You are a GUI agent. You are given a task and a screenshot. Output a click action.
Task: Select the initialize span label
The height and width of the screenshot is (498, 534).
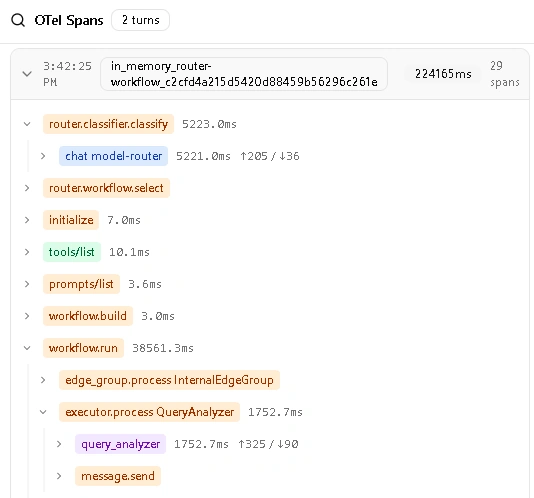click(71, 220)
